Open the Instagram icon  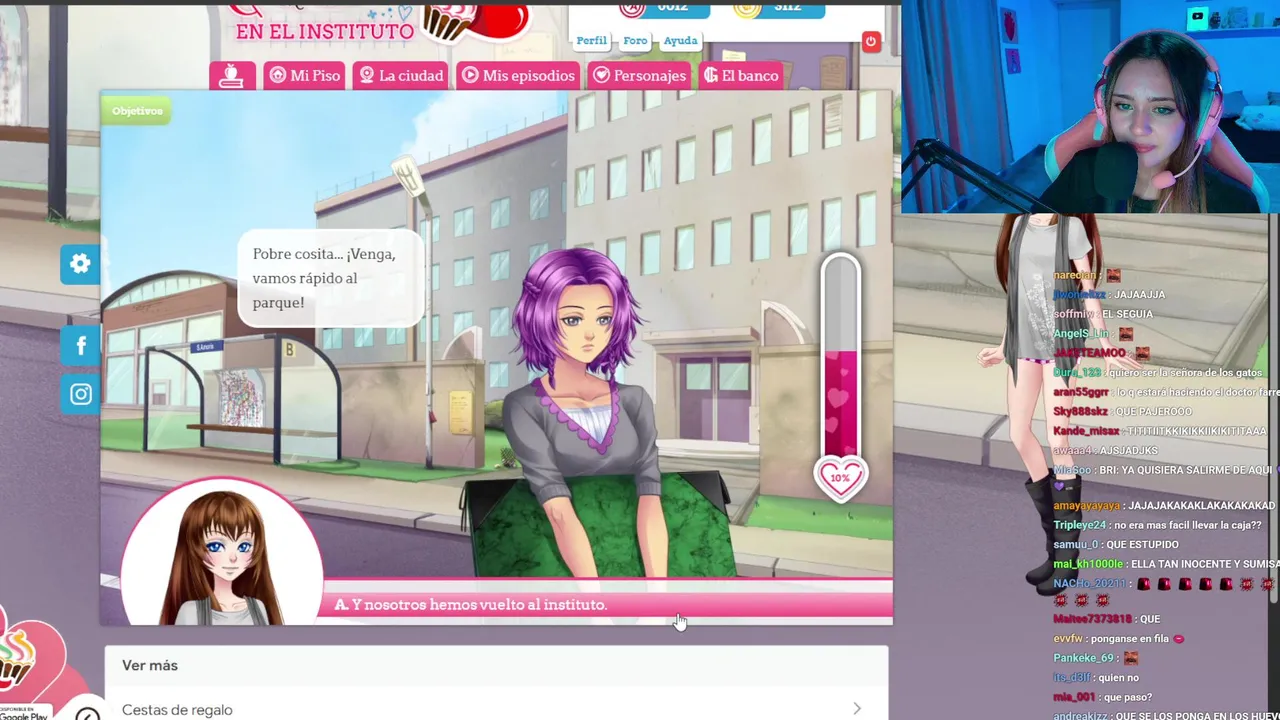81,394
